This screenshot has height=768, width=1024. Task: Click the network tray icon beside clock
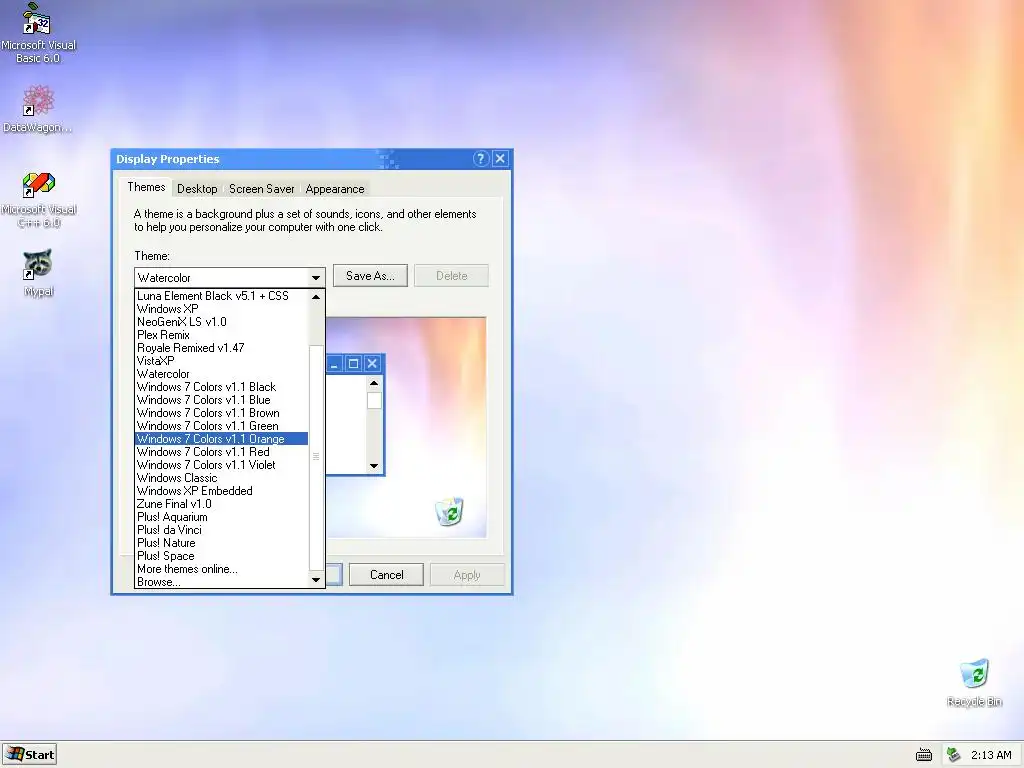click(x=953, y=755)
